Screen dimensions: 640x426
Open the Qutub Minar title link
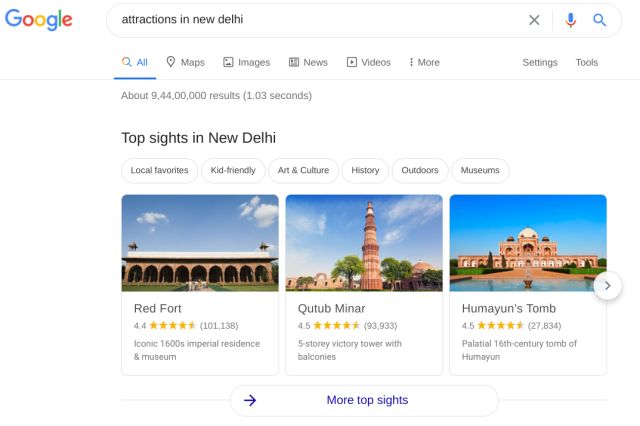[331, 308]
